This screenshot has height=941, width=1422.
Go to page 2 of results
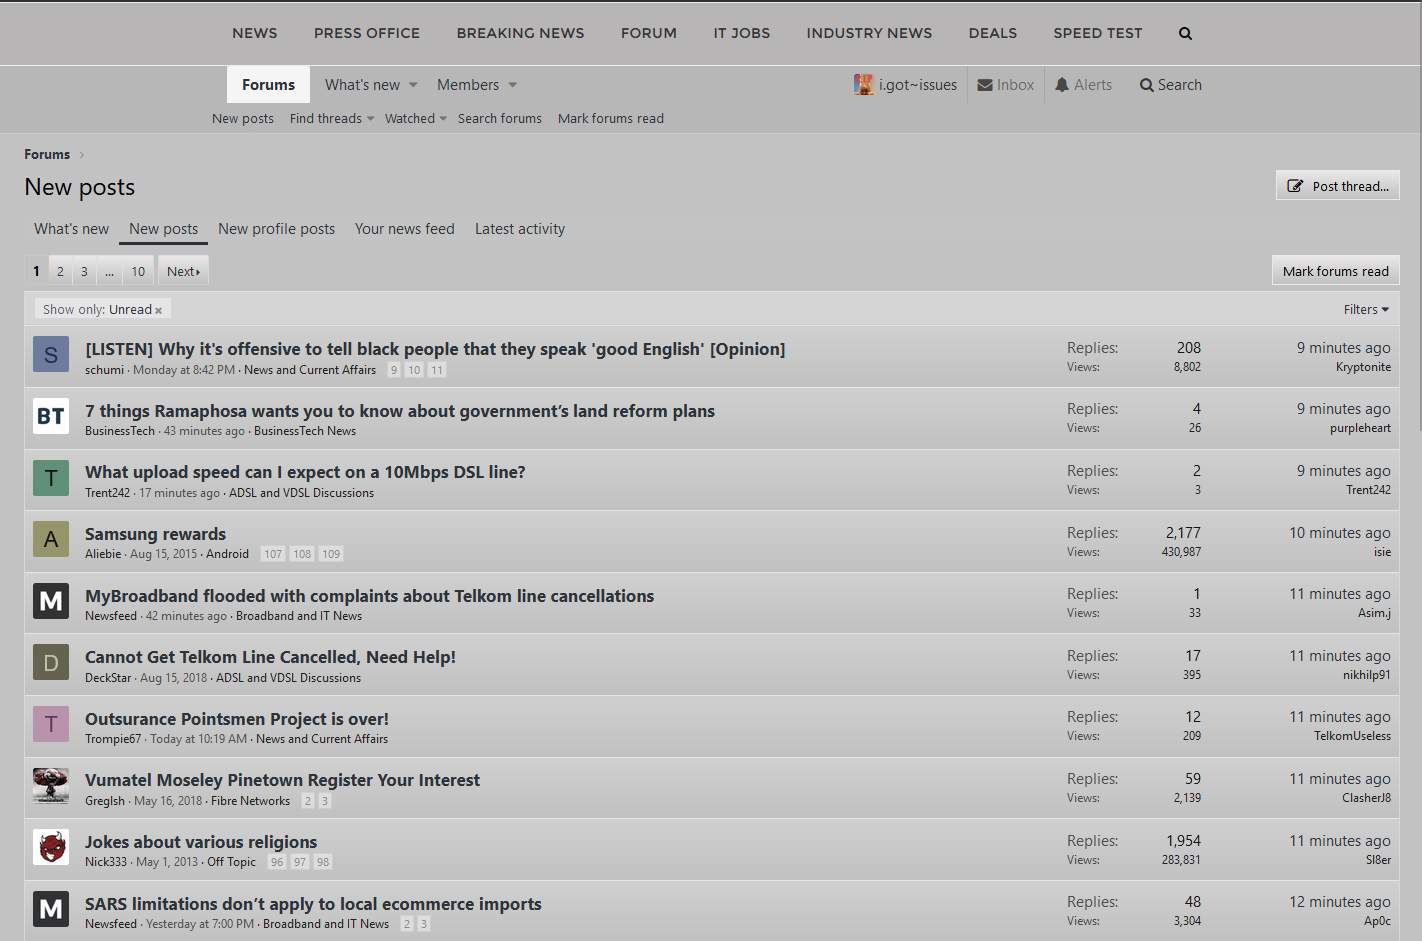coord(60,271)
